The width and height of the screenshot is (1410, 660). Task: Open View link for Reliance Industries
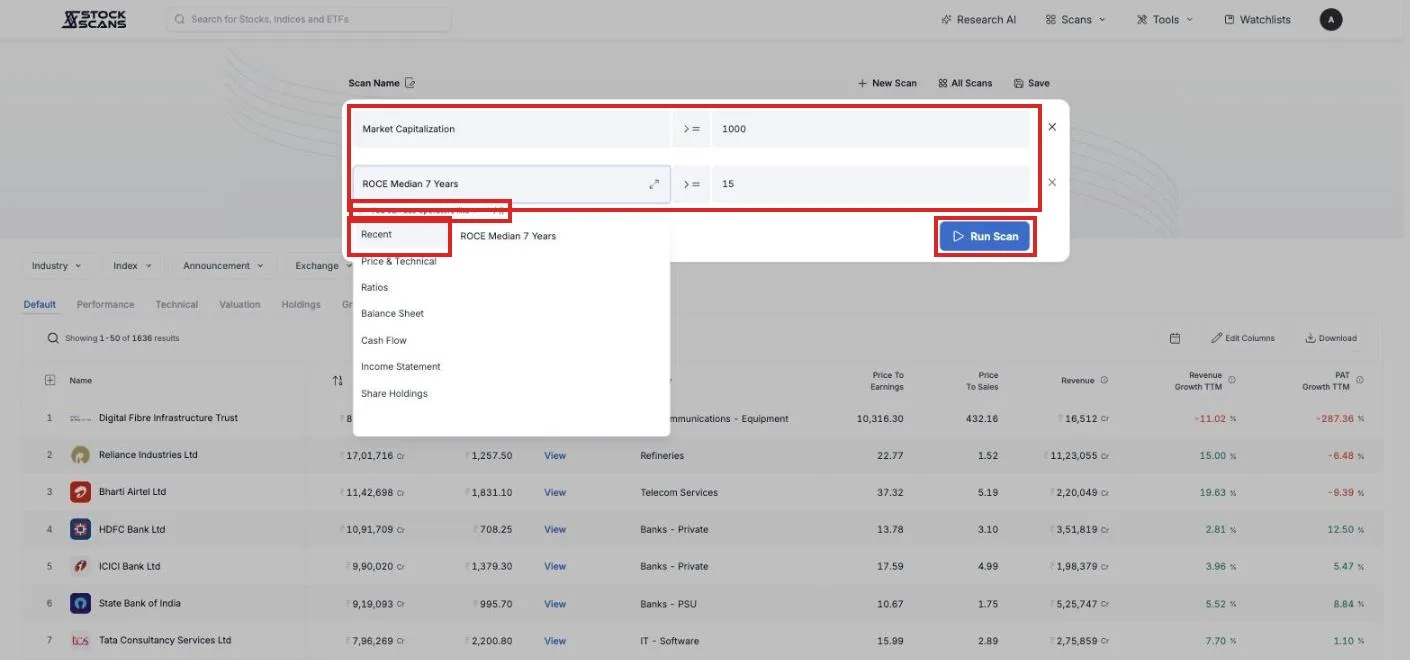[x=555, y=455]
